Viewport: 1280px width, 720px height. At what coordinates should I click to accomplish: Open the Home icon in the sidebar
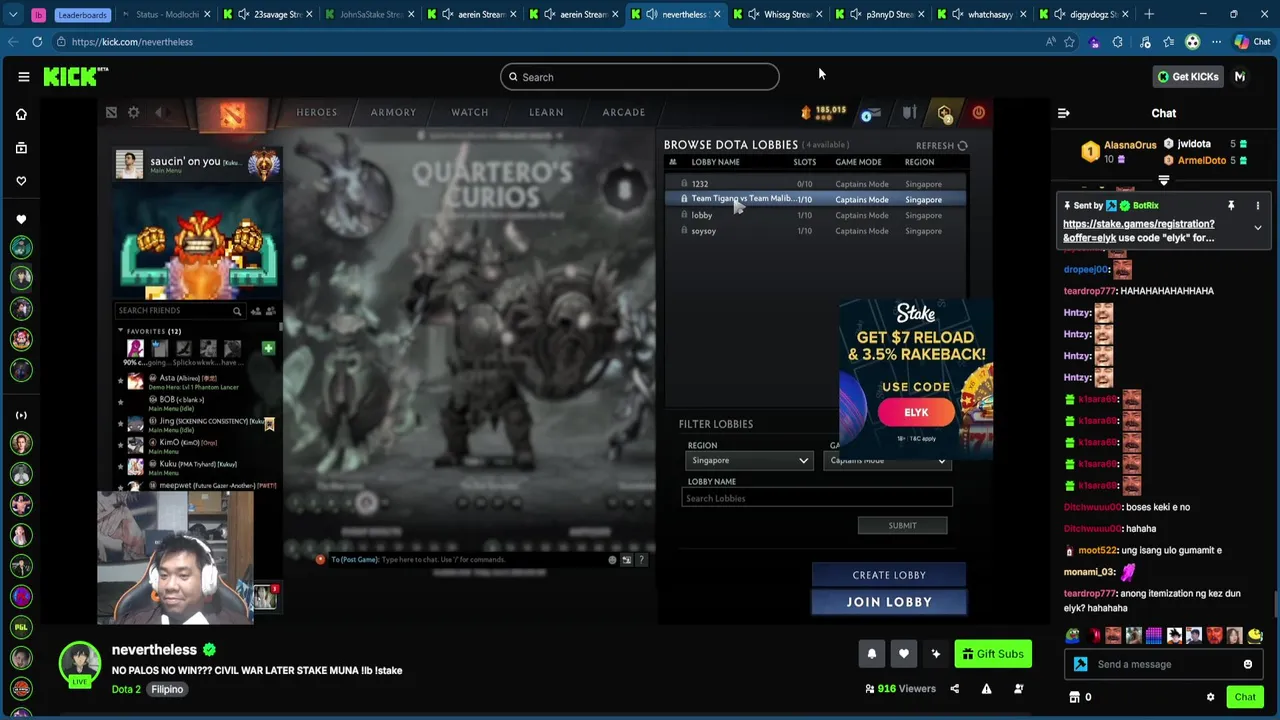(21, 114)
